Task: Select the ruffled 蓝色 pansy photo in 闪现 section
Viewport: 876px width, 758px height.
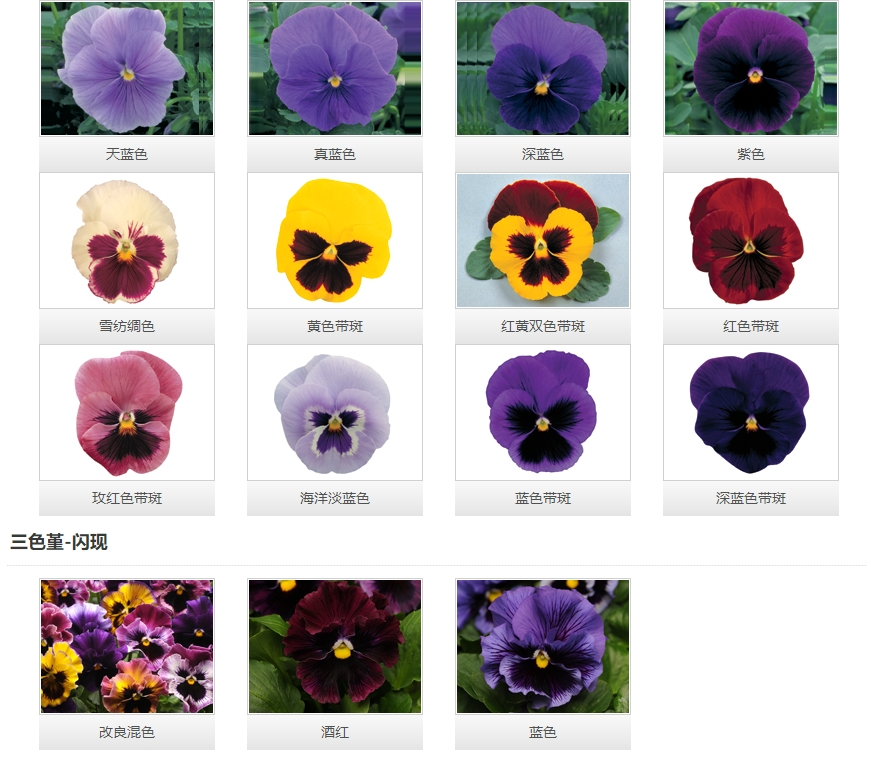Action: coord(543,646)
